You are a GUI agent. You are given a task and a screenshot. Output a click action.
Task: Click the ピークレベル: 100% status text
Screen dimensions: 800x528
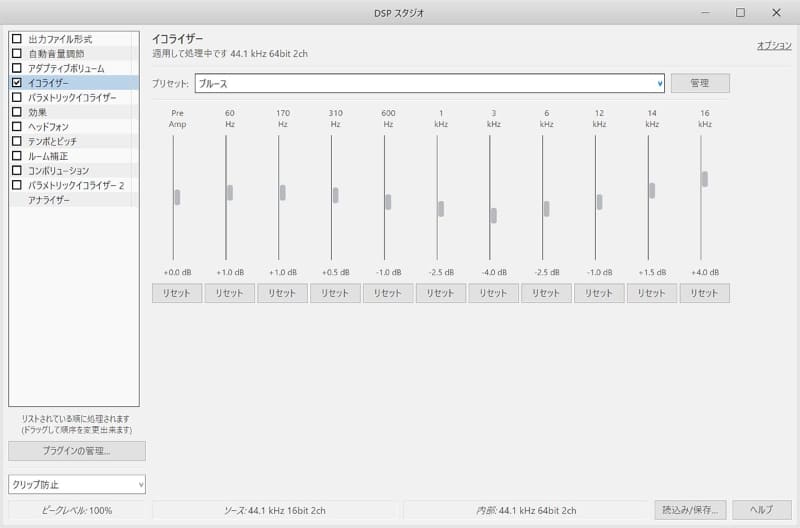(77, 510)
